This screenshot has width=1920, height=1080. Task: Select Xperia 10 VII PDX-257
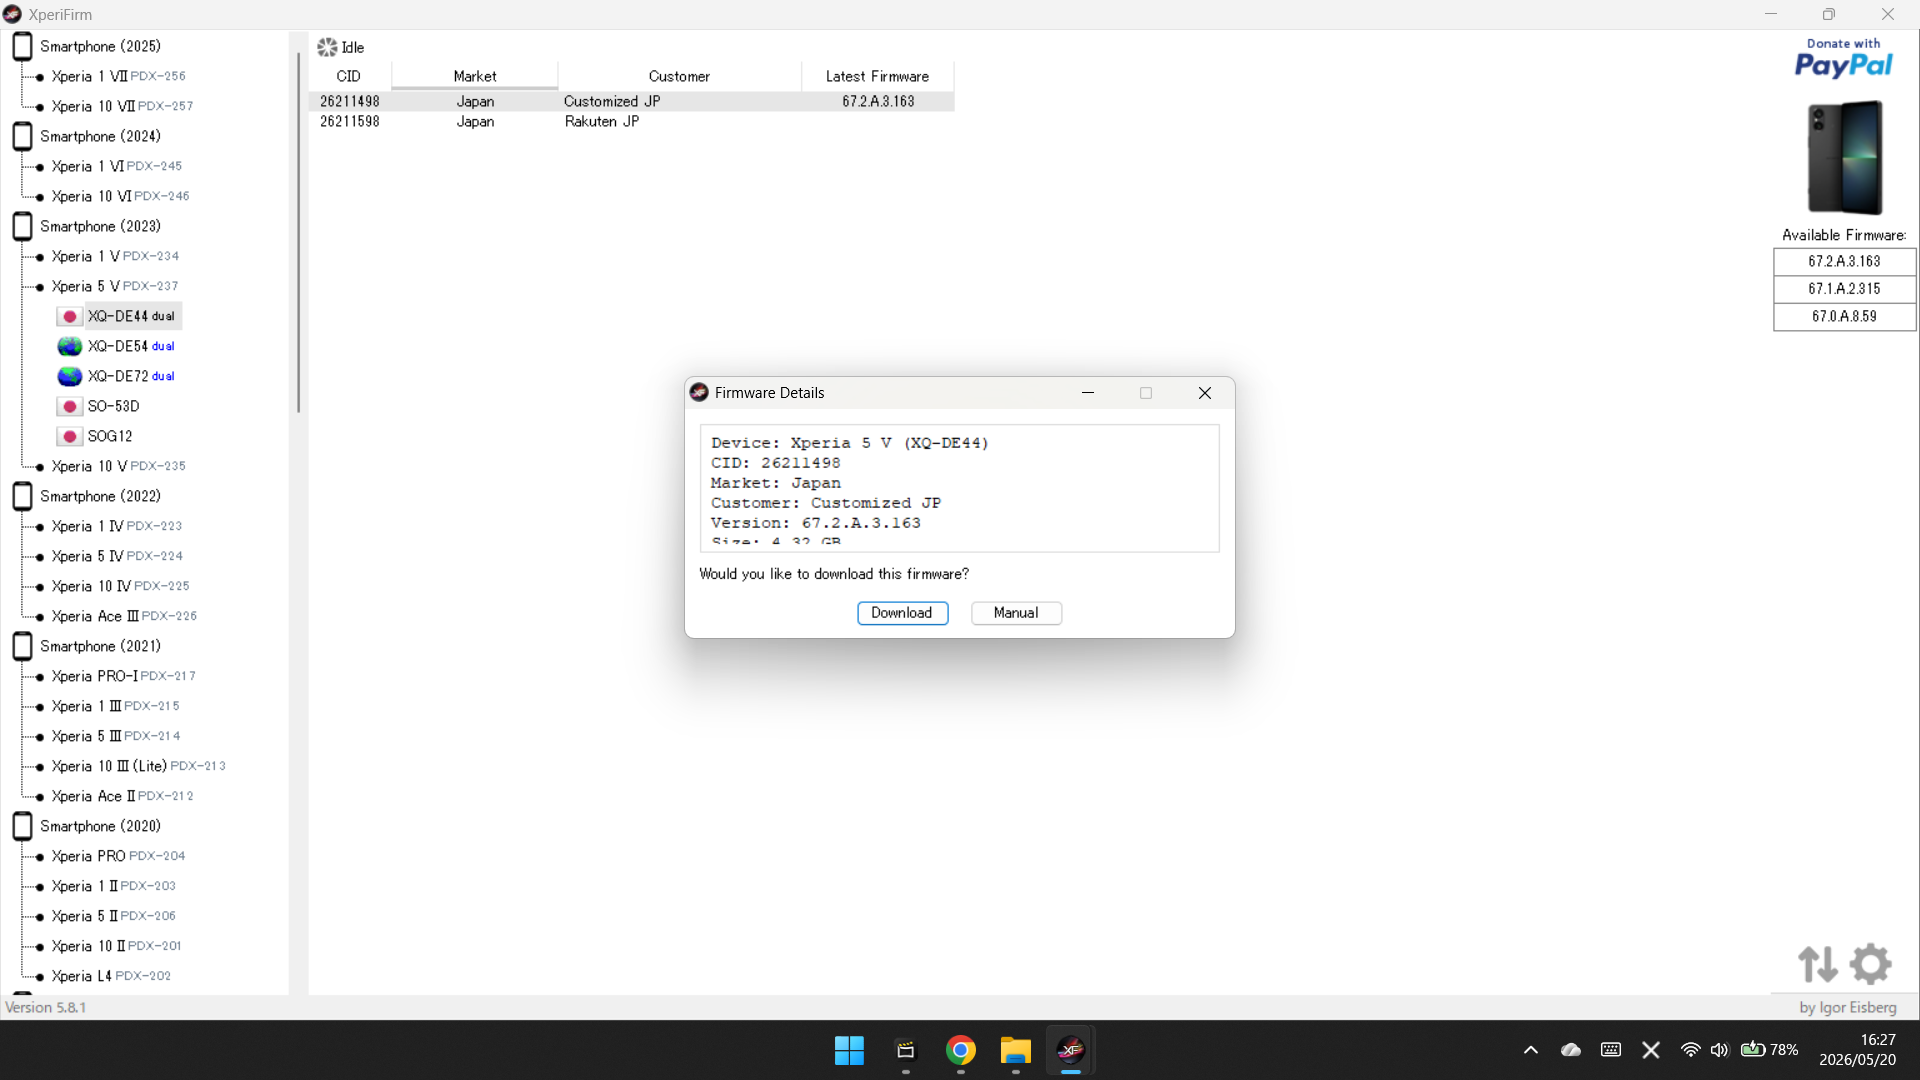pos(122,106)
